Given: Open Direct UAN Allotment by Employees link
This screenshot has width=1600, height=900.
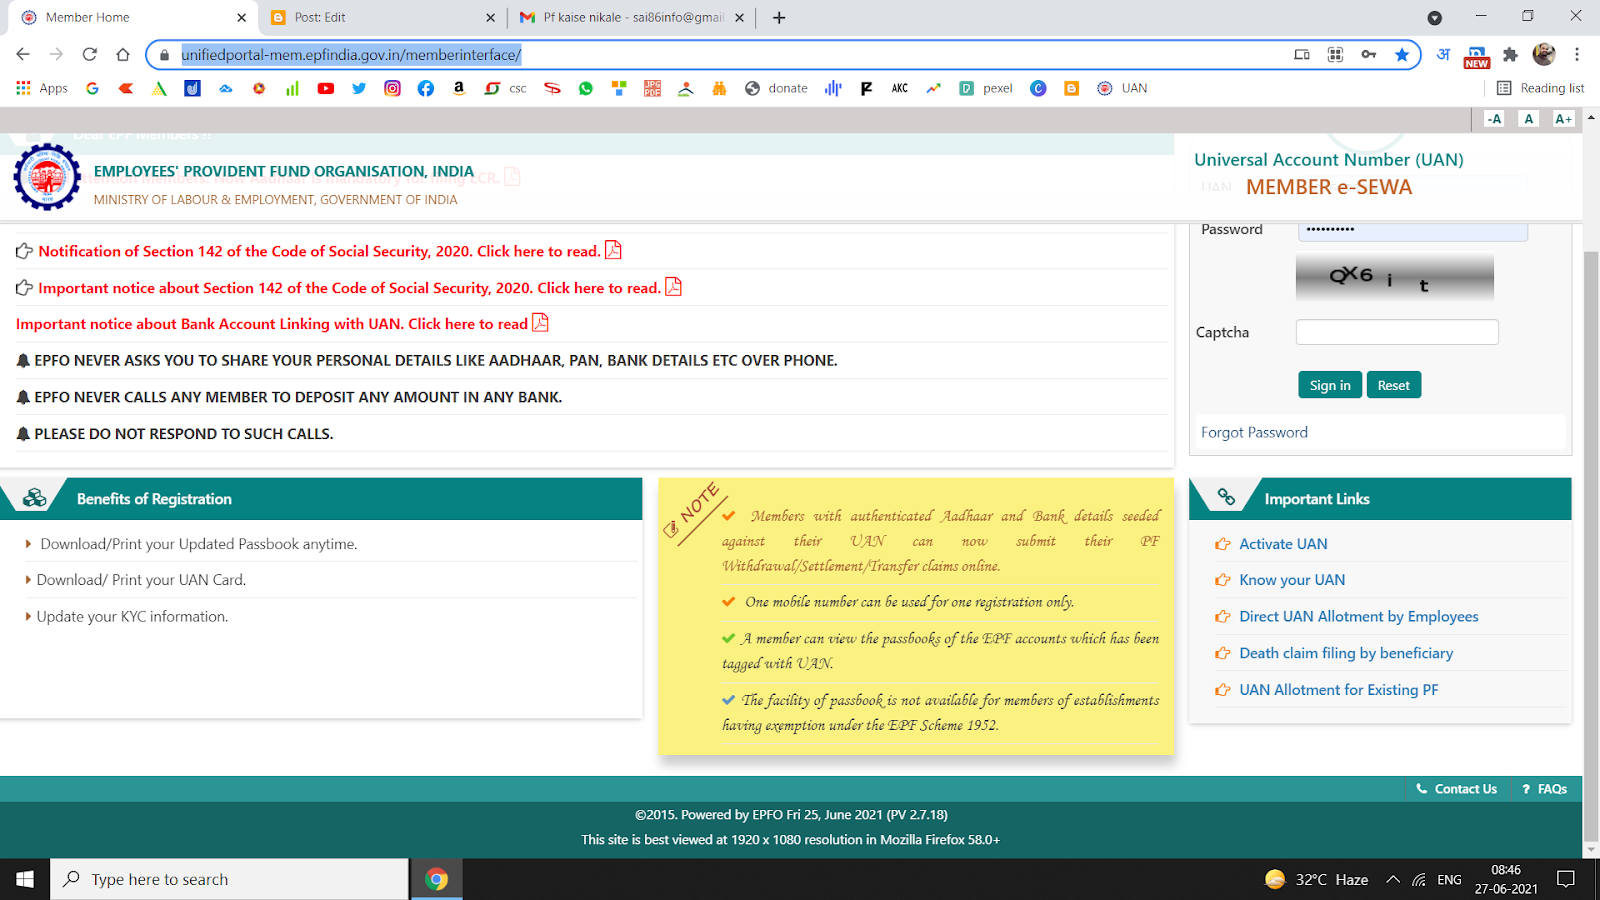Looking at the screenshot, I should pyautogui.click(x=1358, y=616).
